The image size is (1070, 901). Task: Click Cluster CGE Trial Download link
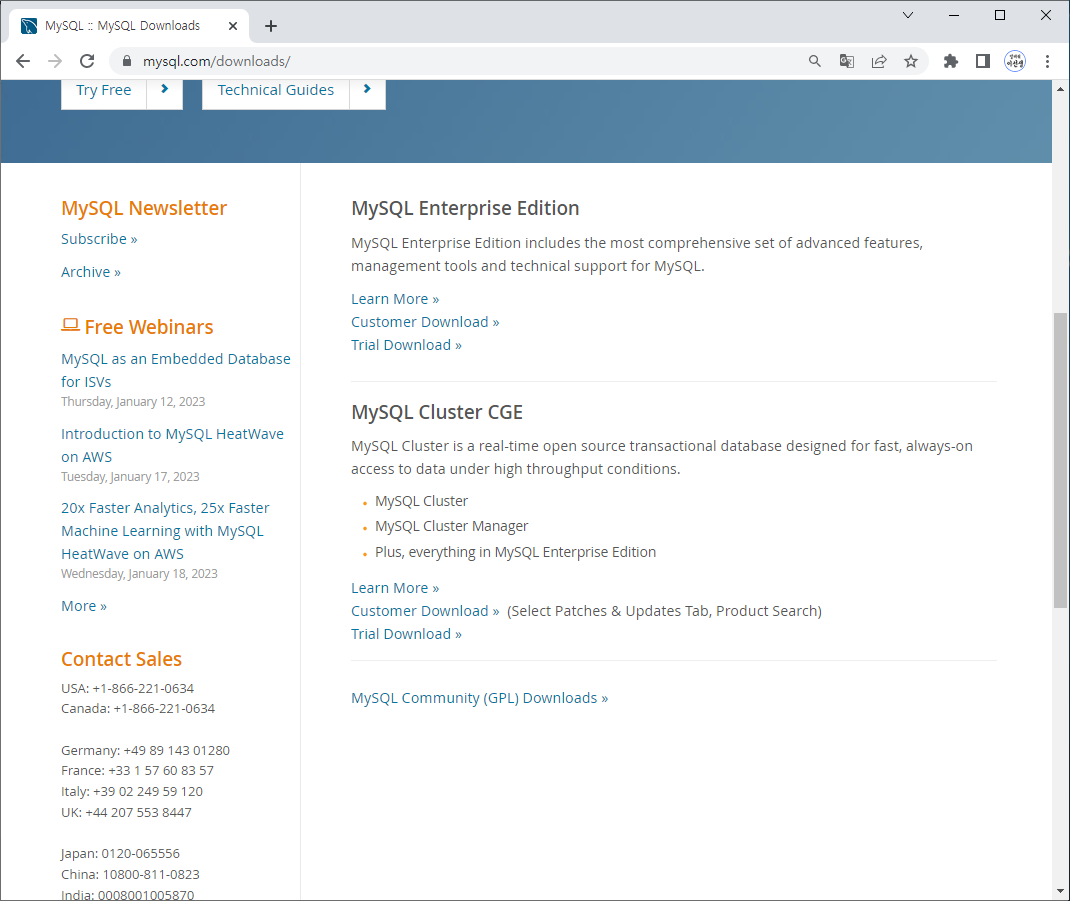click(406, 634)
